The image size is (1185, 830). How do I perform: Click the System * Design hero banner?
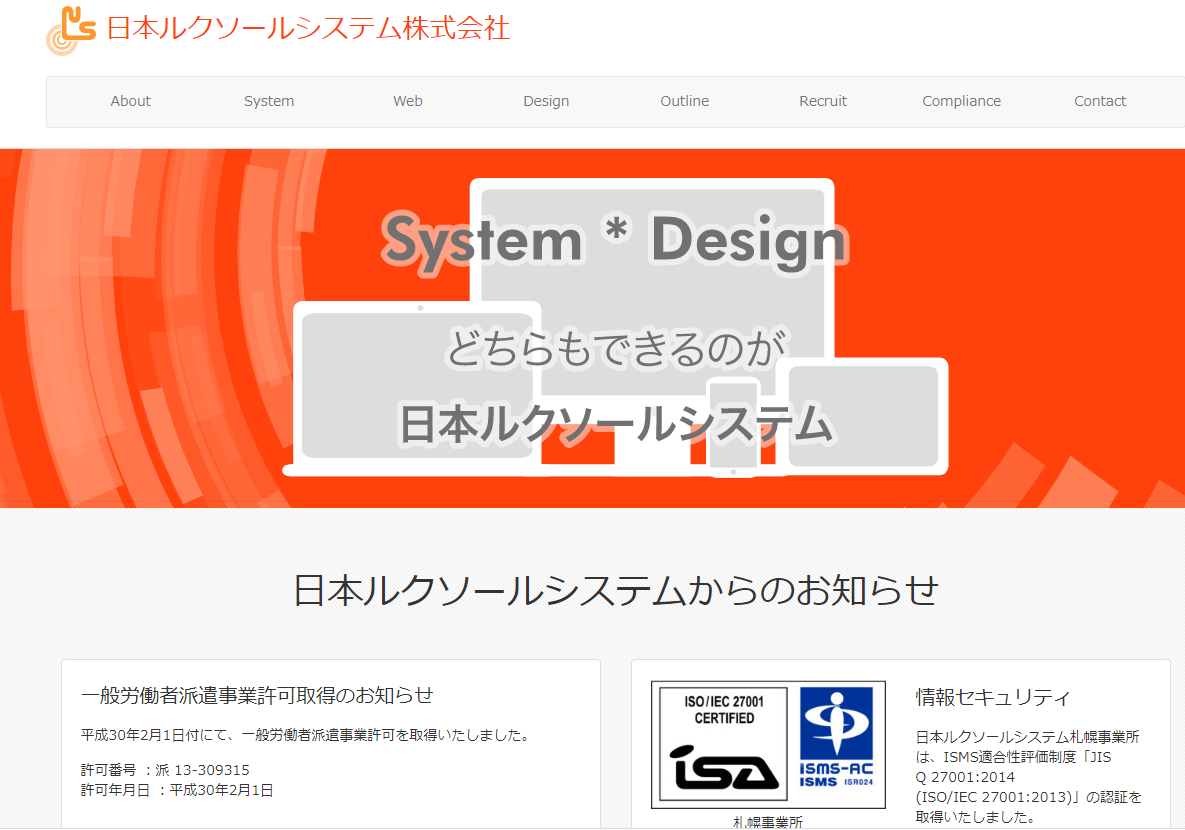coord(592,328)
